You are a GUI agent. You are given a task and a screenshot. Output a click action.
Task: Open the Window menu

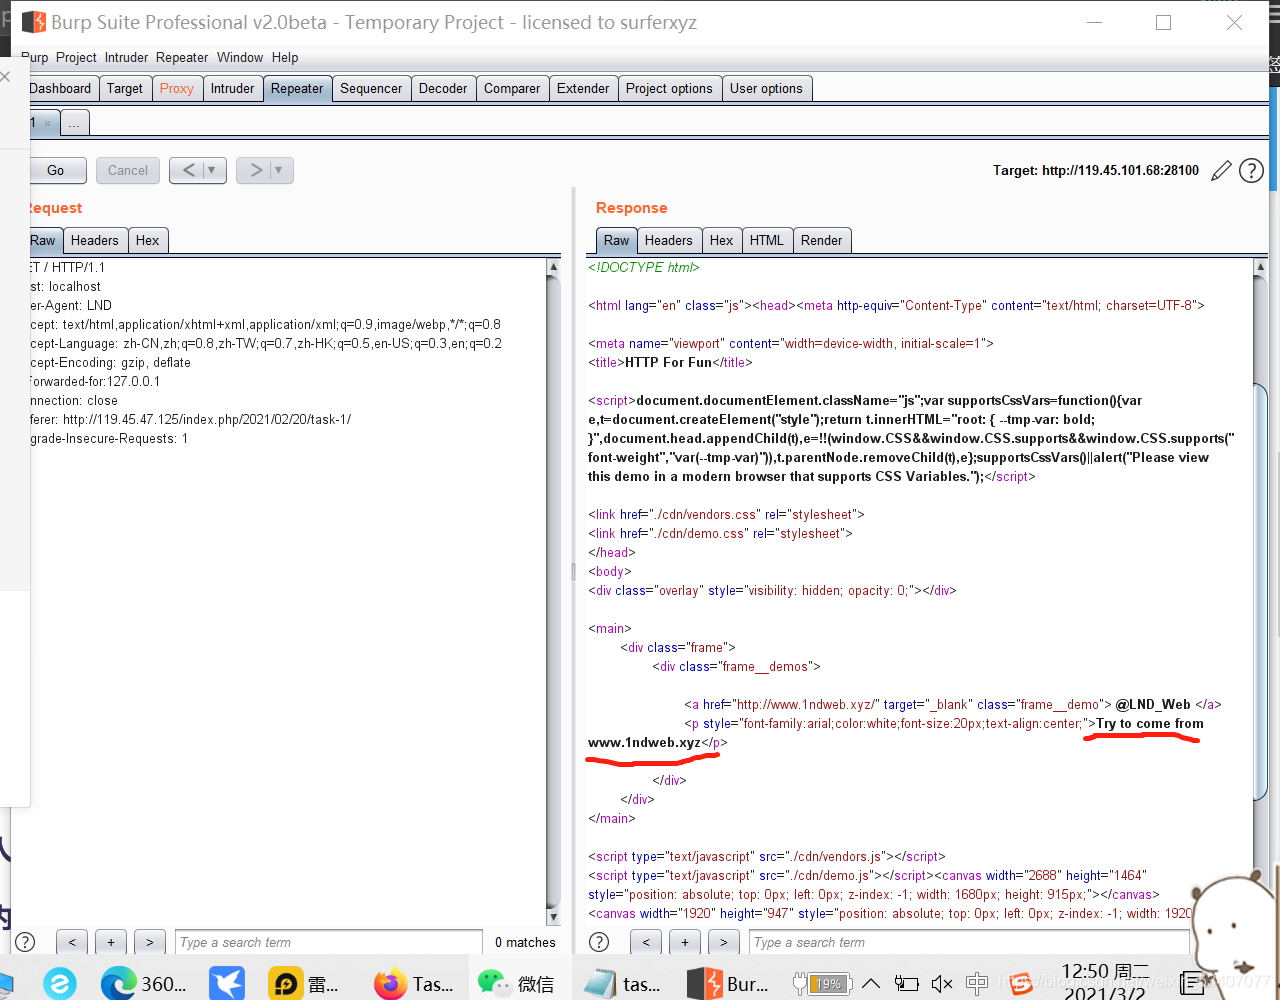[x=240, y=57]
